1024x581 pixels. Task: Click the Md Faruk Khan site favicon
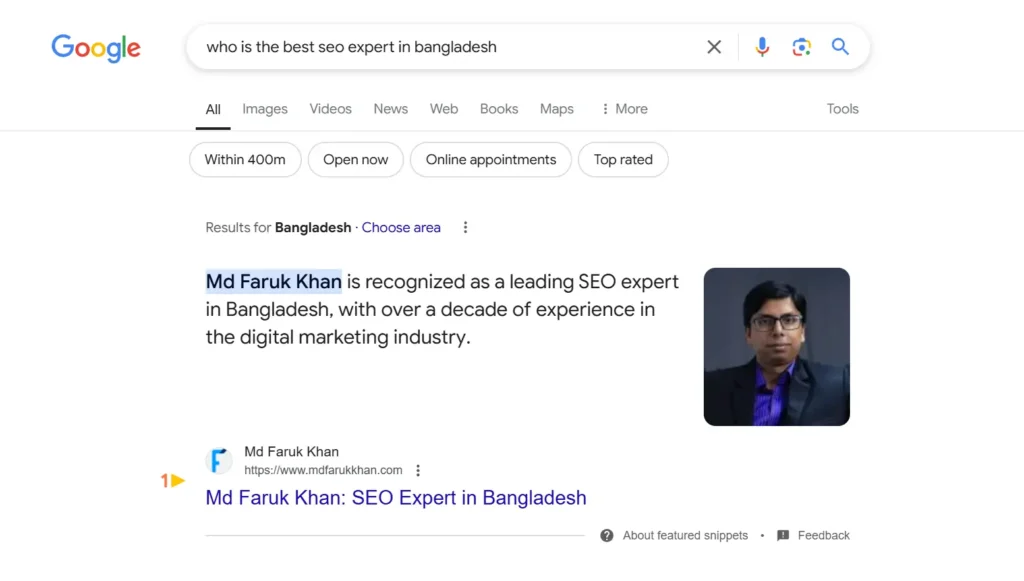[x=219, y=461]
